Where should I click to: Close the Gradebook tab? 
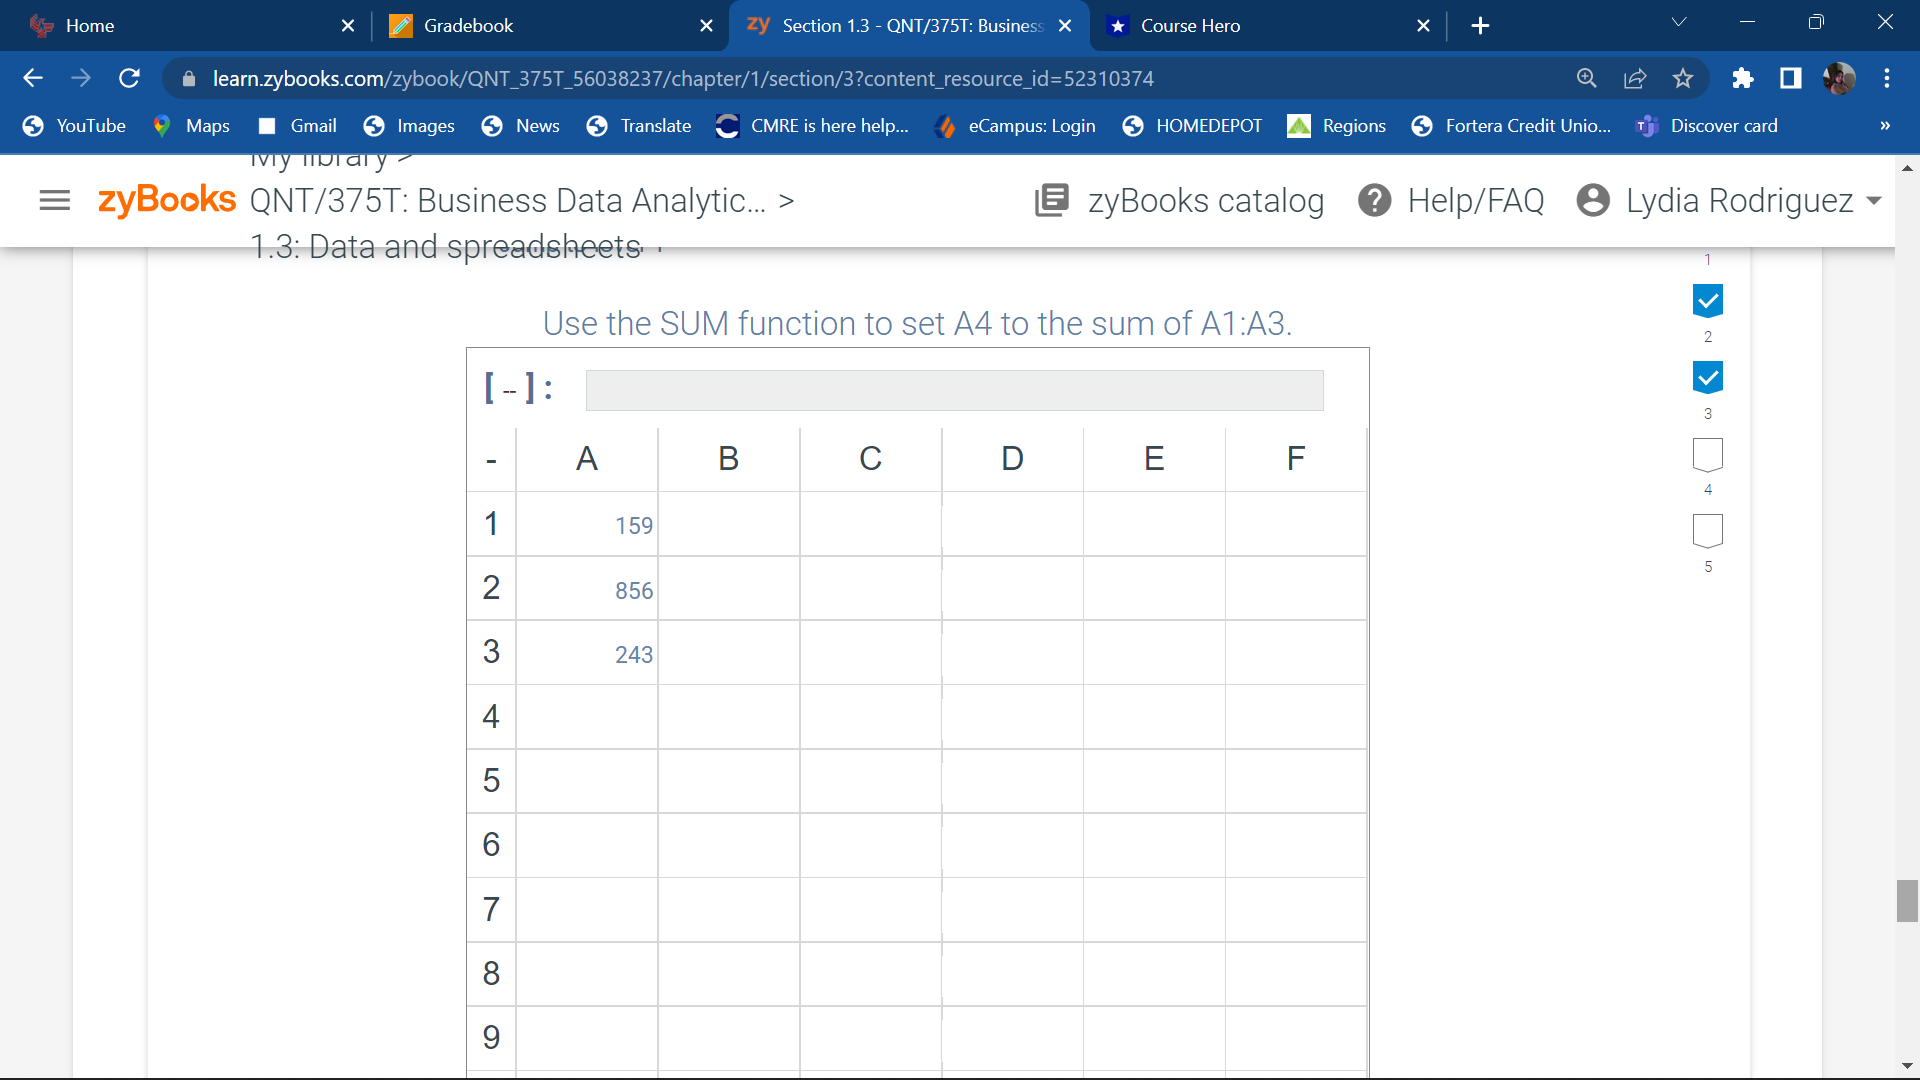point(707,26)
